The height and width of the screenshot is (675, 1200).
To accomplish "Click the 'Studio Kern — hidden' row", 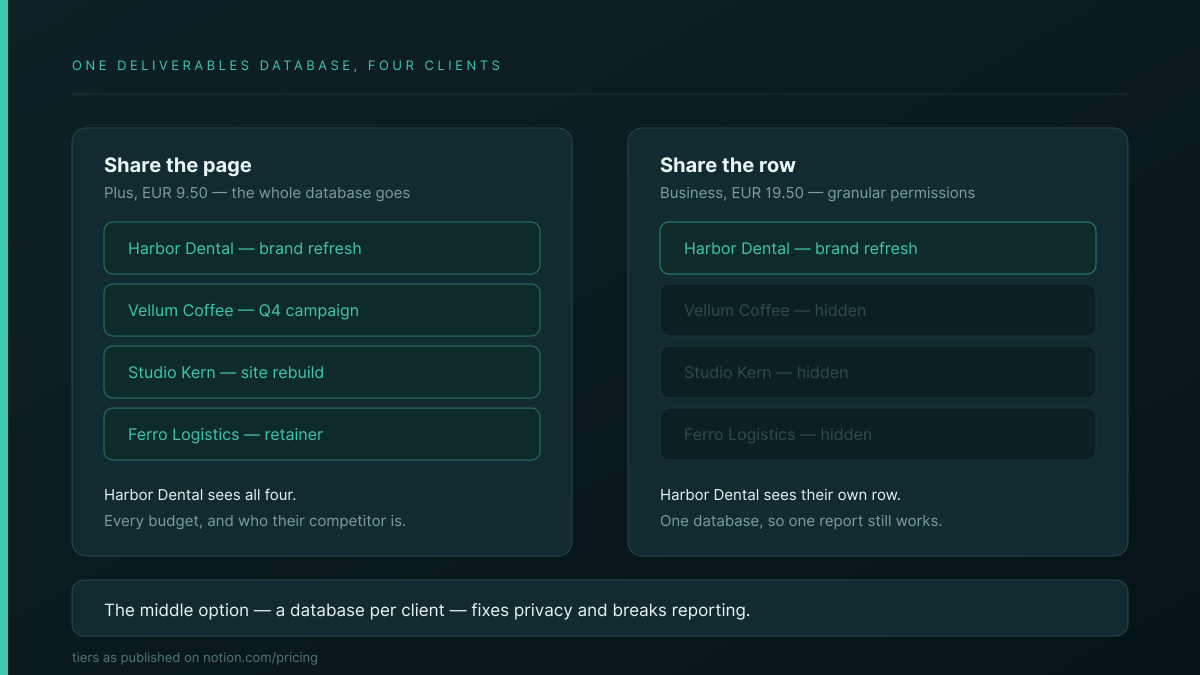I will tap(878, 372).
